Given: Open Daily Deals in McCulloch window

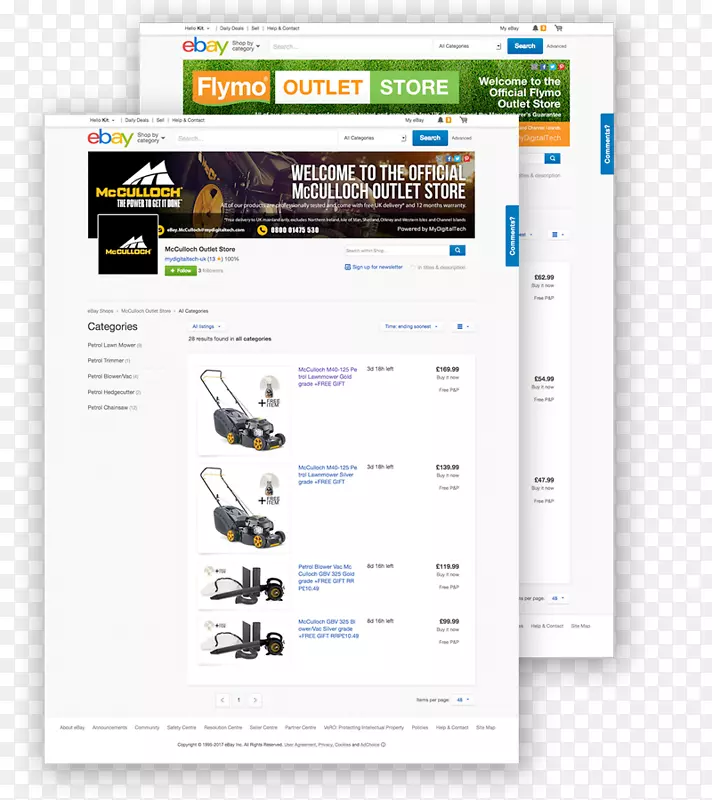Looking at the screenshot, I should point(137,120).
